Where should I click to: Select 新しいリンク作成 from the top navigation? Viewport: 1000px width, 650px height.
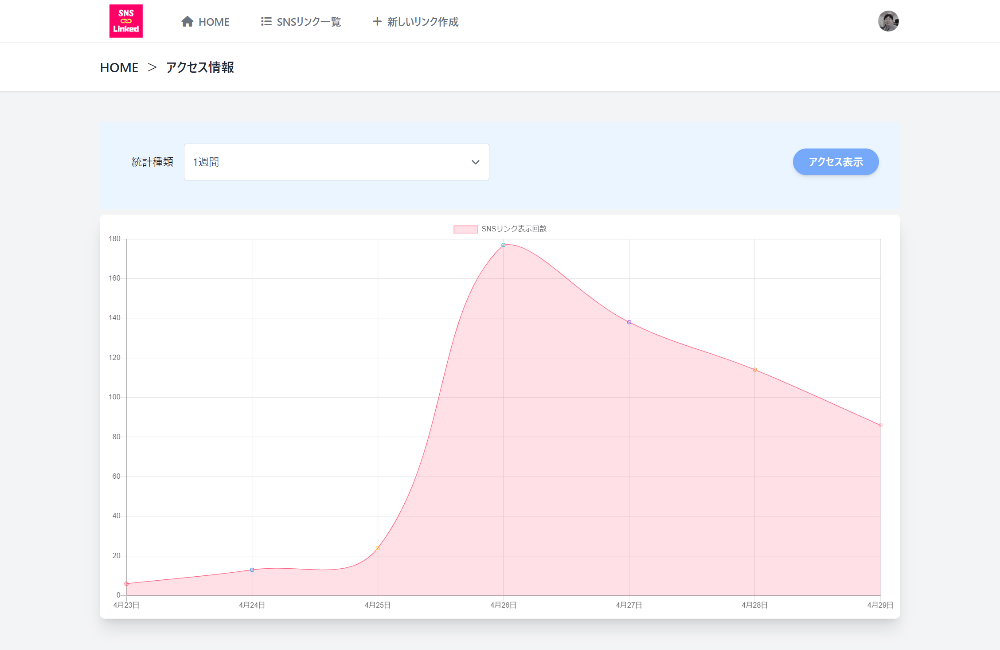point(422,20)
